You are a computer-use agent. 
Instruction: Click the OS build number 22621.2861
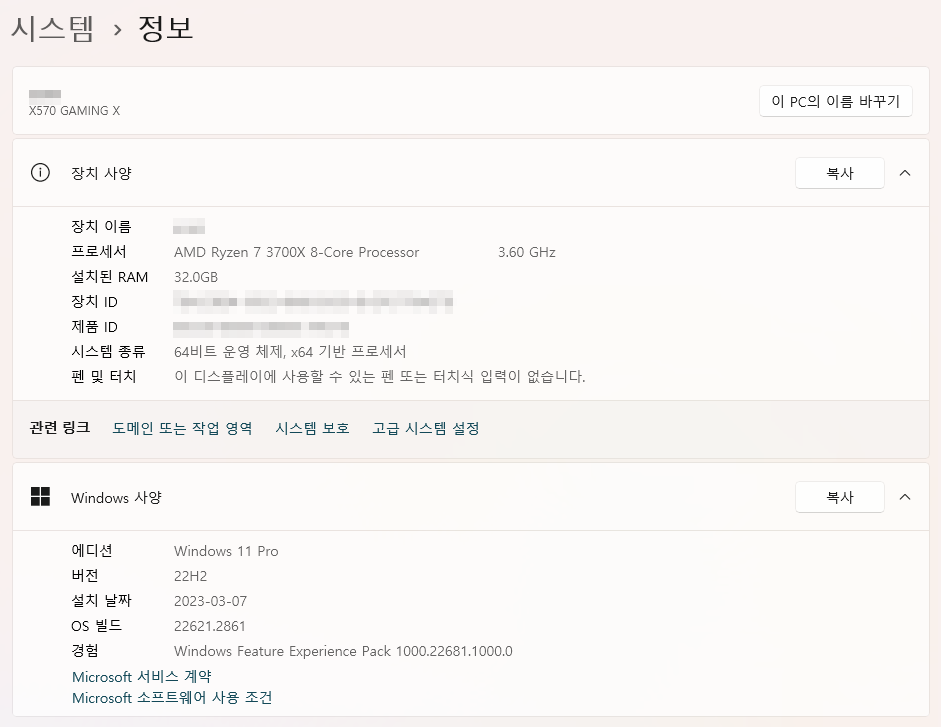209,626
